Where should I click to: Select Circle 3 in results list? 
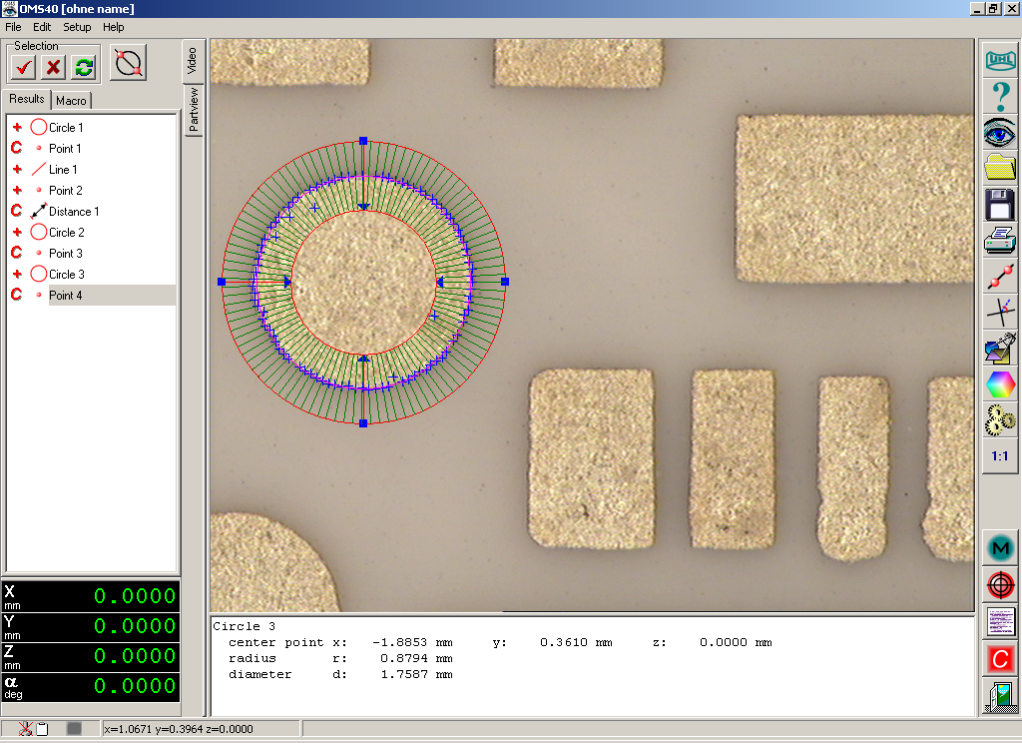pyautogui.click(x=66, y=274)
